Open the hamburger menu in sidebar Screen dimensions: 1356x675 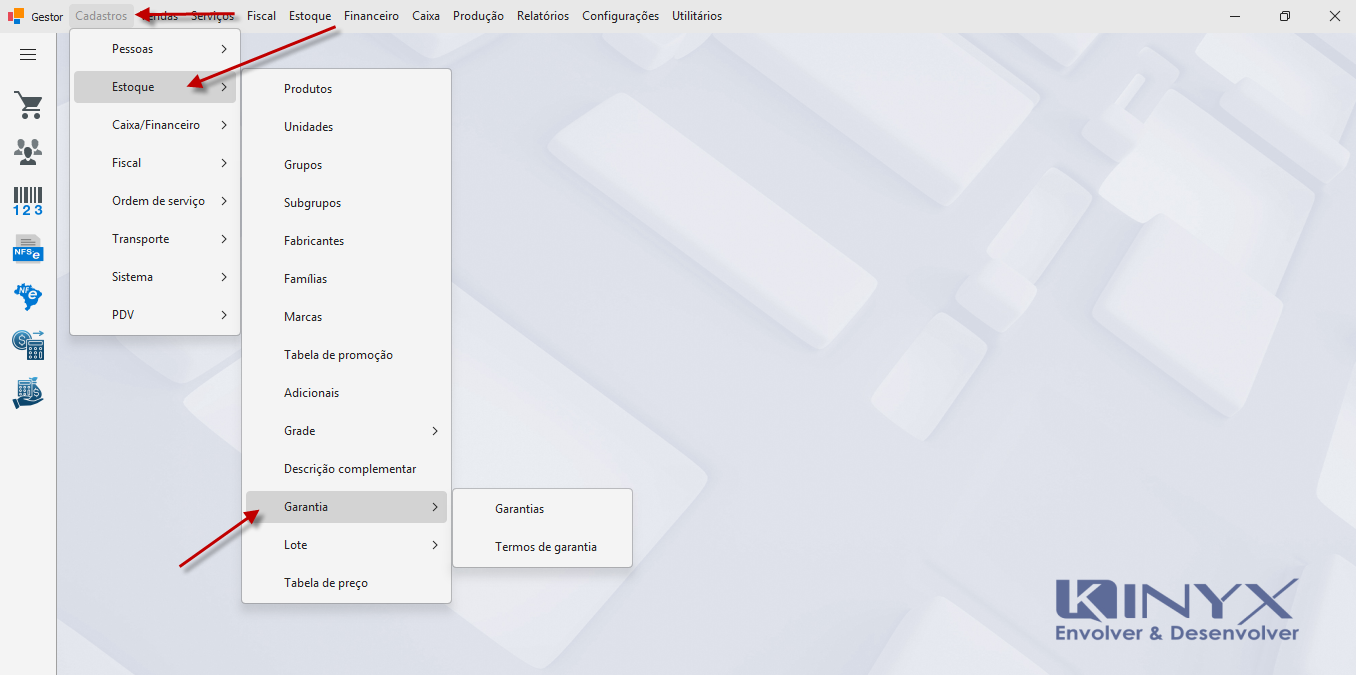[x=28, y=55]
